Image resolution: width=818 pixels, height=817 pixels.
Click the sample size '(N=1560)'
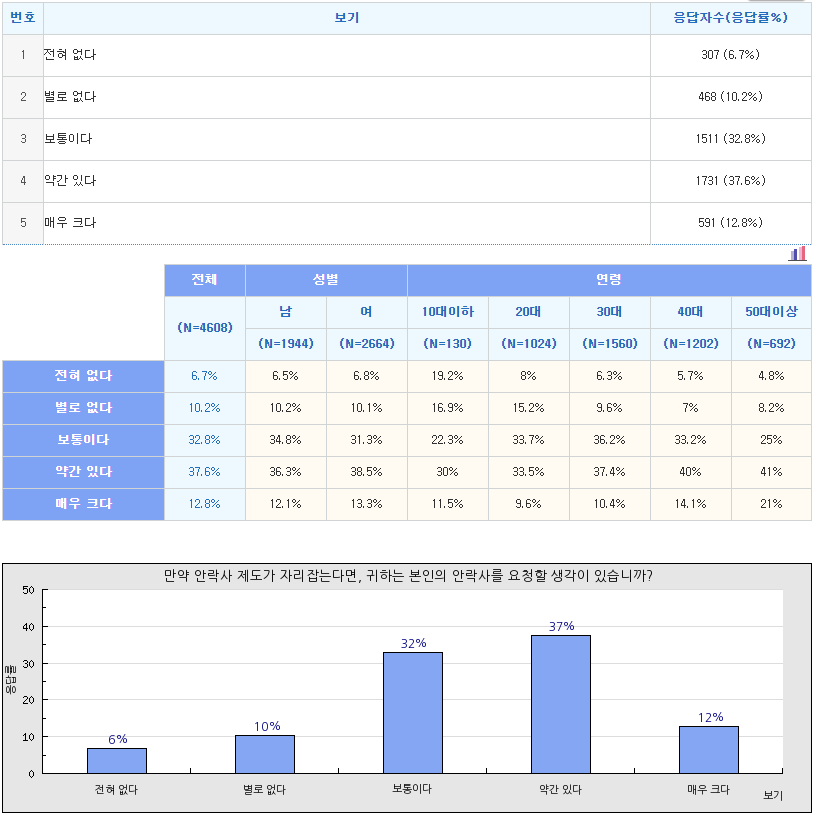click(609, 344)
